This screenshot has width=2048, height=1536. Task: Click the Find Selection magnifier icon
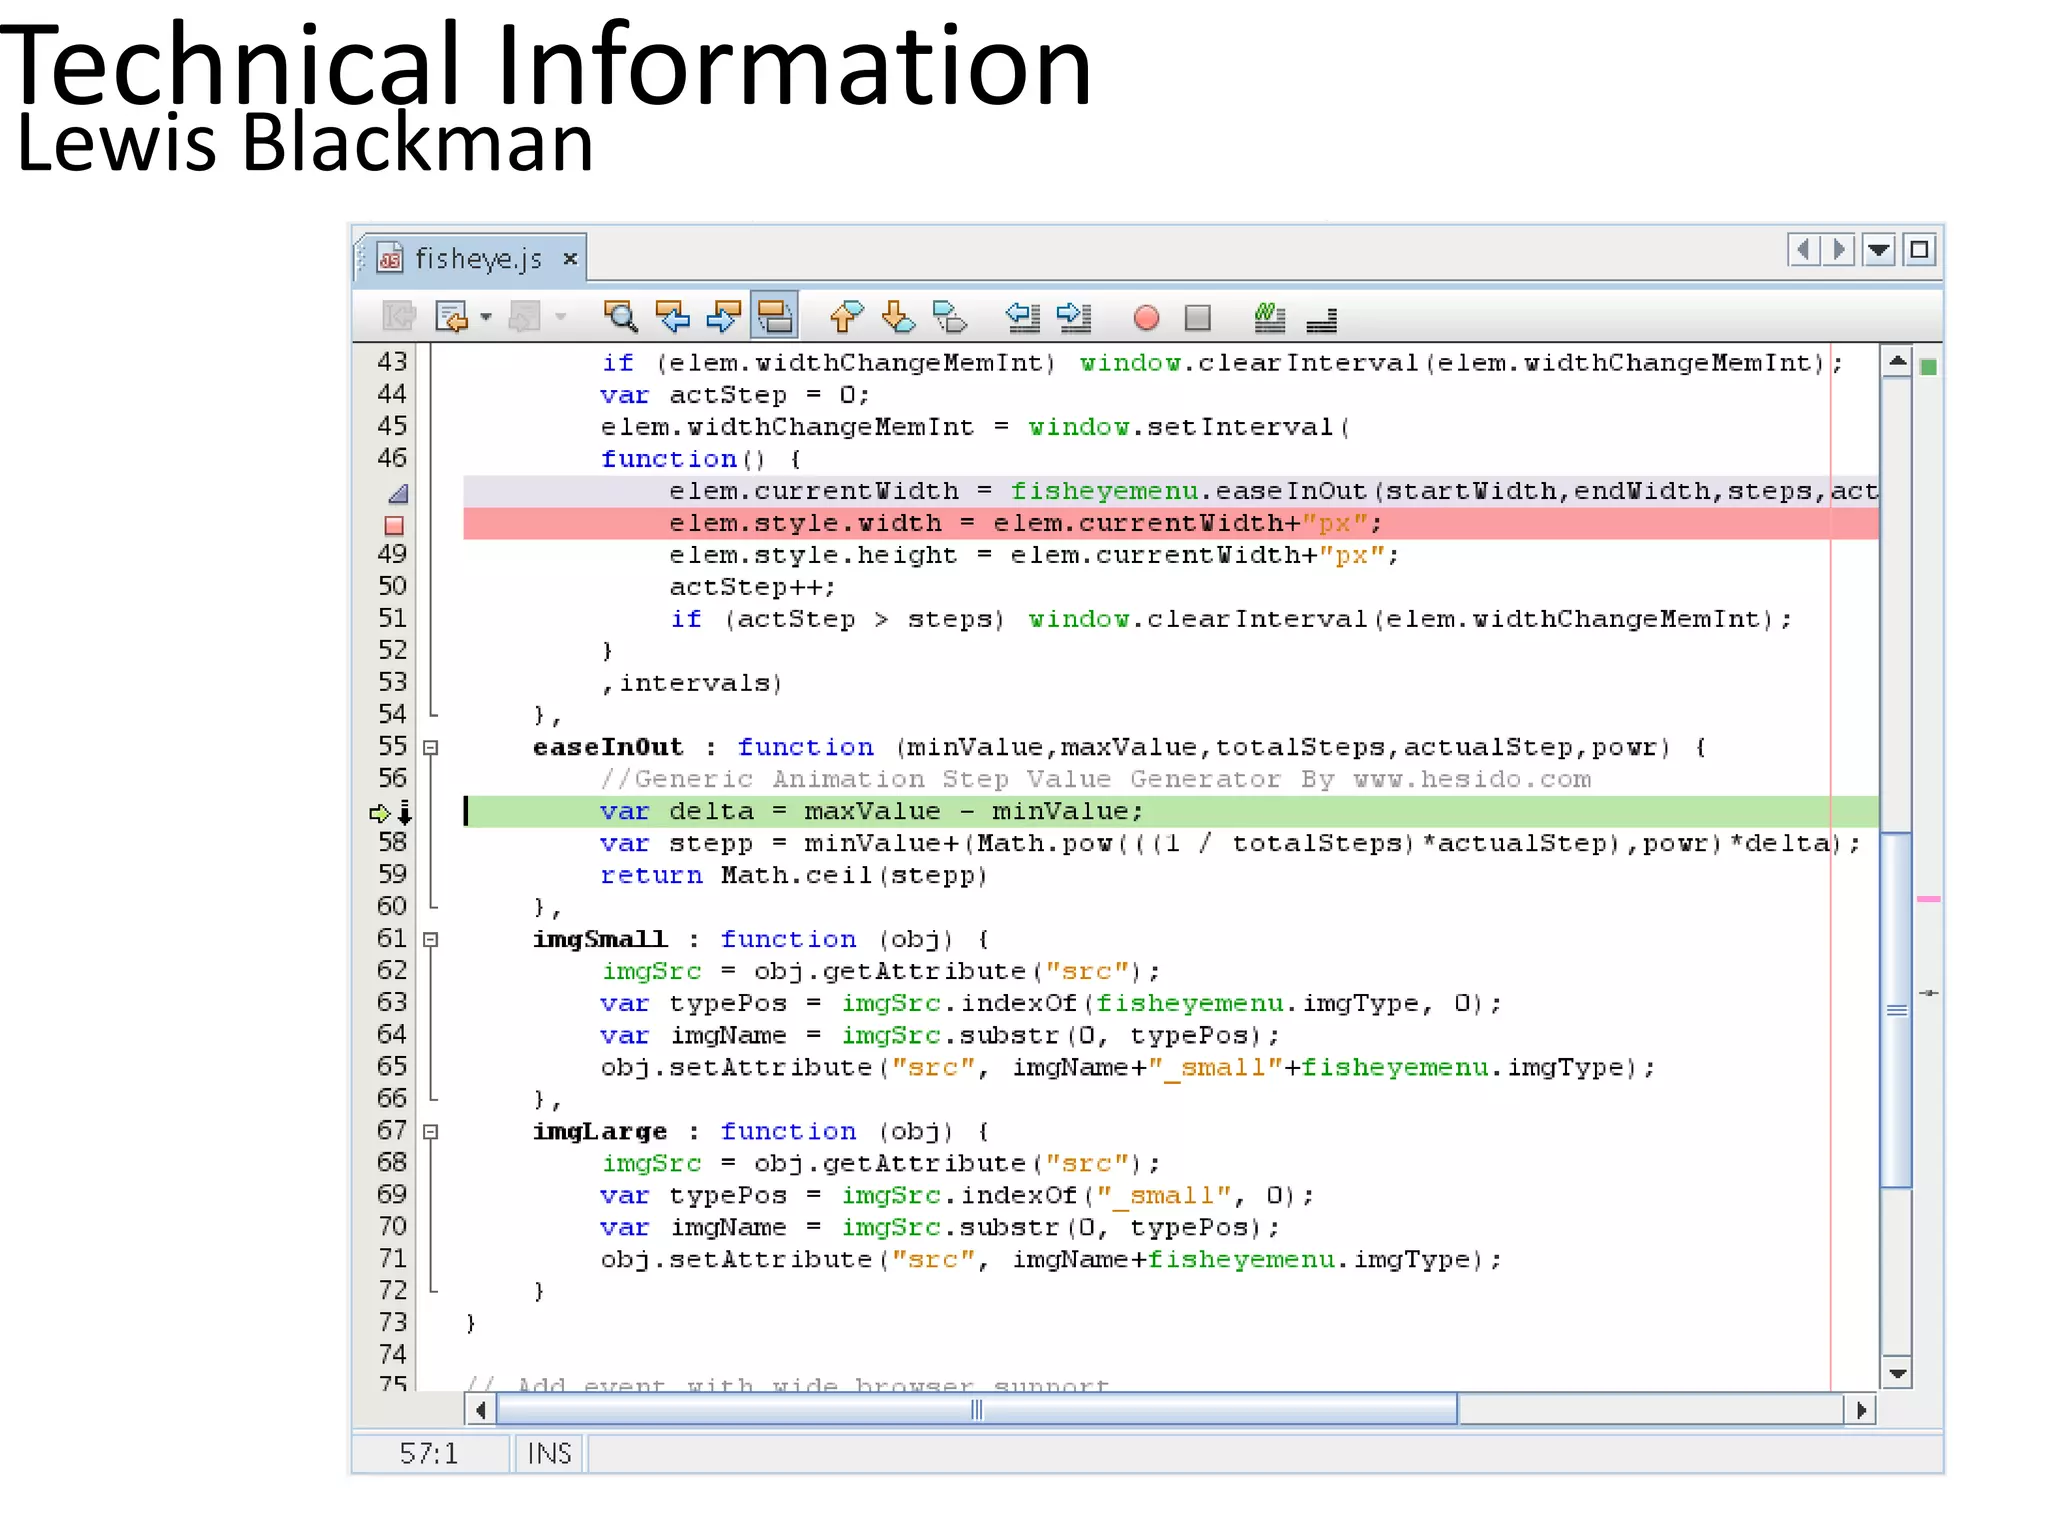pos(620,317)
